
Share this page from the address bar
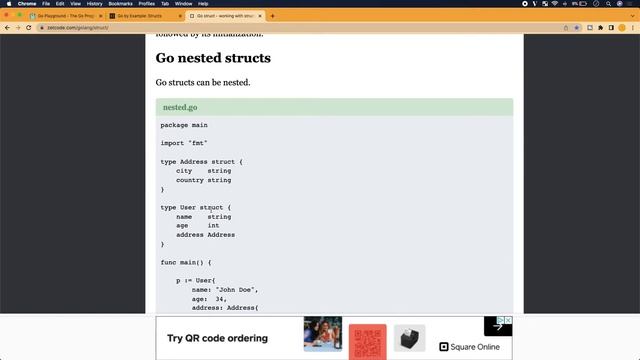click(566, 28)
